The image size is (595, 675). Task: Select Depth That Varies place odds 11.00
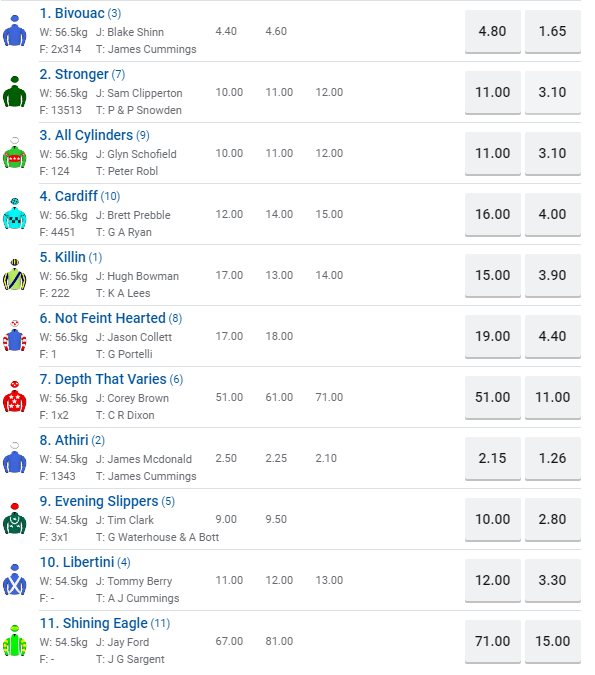tap(553, 397)
